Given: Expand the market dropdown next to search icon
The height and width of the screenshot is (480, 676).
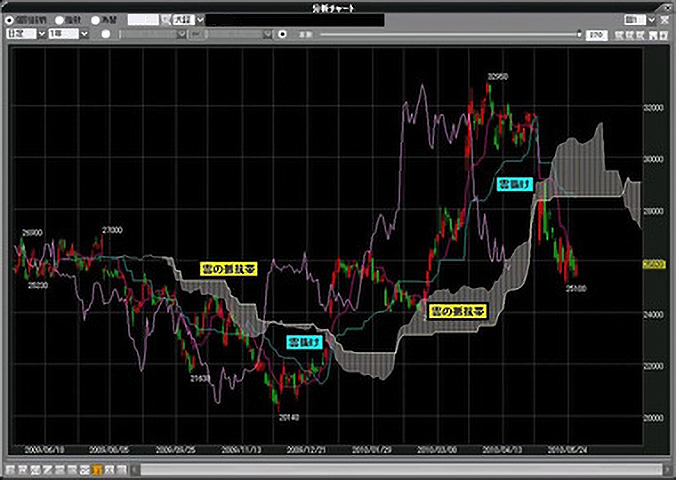Looking at the screenshot, I should pos(200,19).
